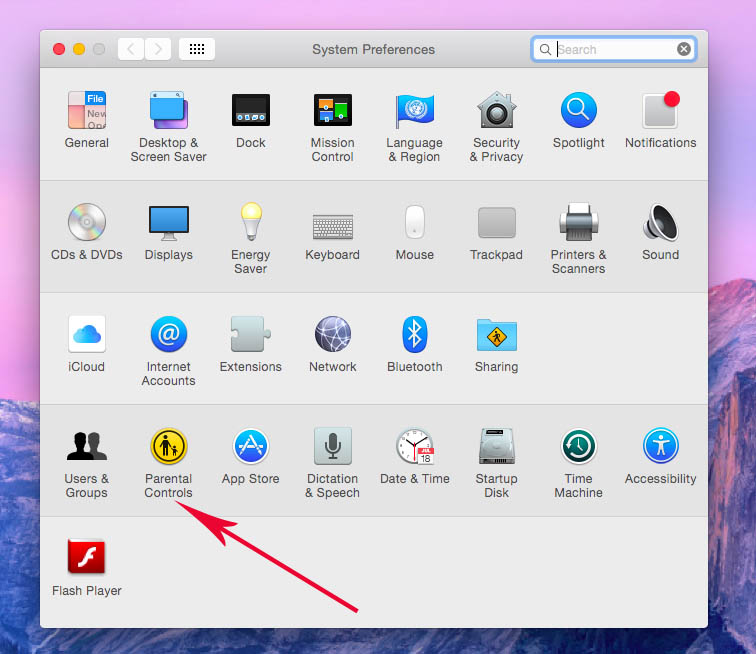
Task: Clear the search field with X button
Action: pyautogui.click(x=684, y=49)
